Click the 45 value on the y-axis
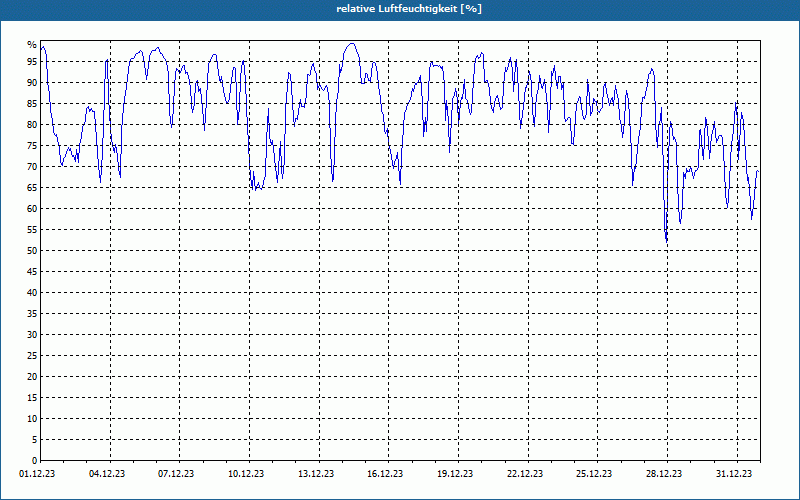Image resolution: width=800 pixels, height=500 pixels. [32, 272]
